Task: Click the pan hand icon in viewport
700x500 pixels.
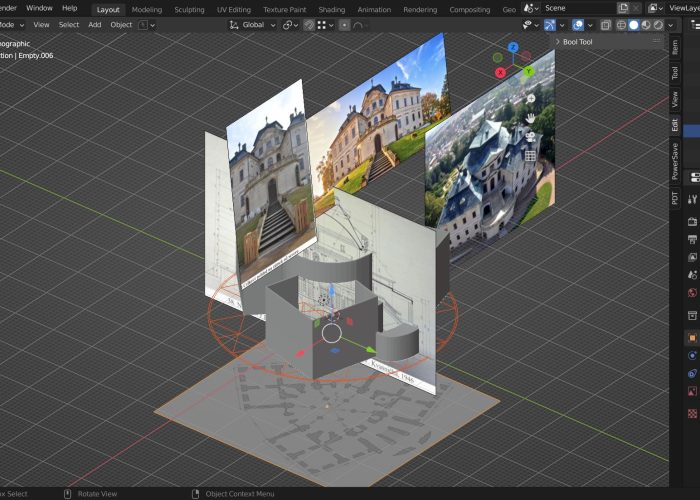Action: 530,118
